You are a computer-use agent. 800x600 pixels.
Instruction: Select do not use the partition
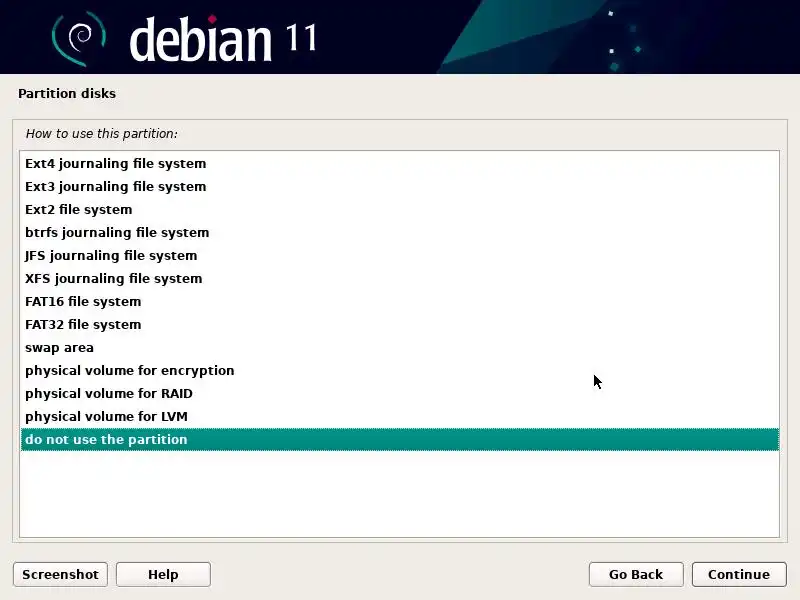pyautogui.click(x=399, y=439)
